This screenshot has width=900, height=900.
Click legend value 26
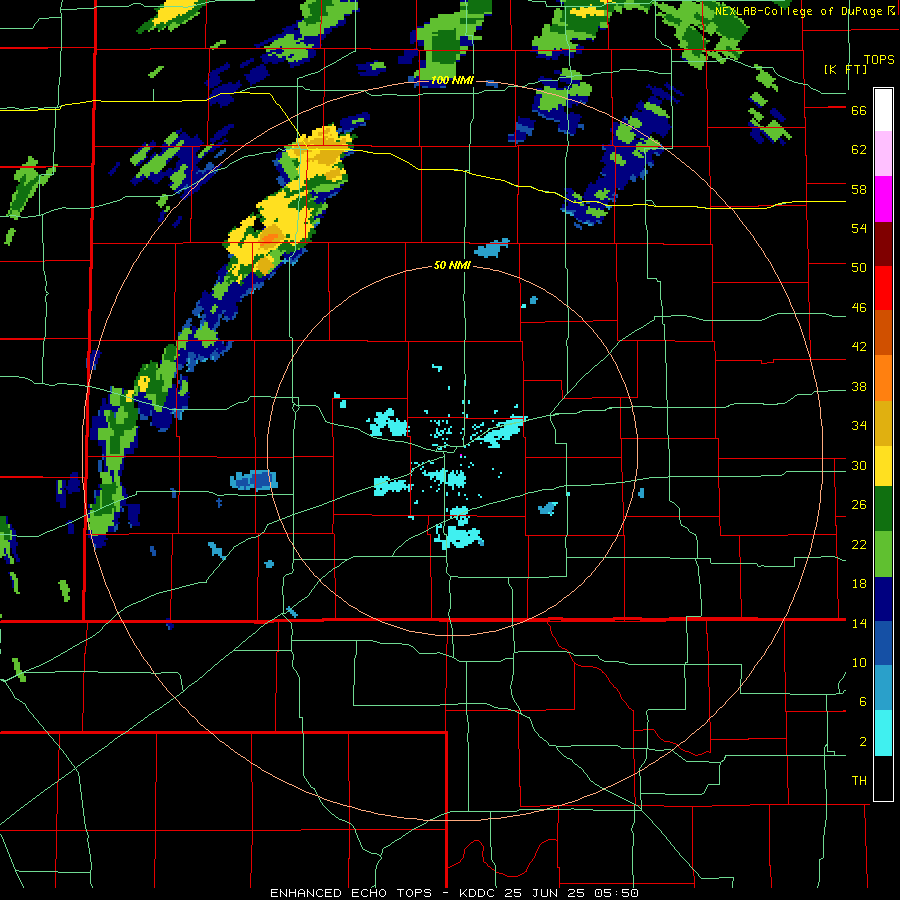[859, 505]
